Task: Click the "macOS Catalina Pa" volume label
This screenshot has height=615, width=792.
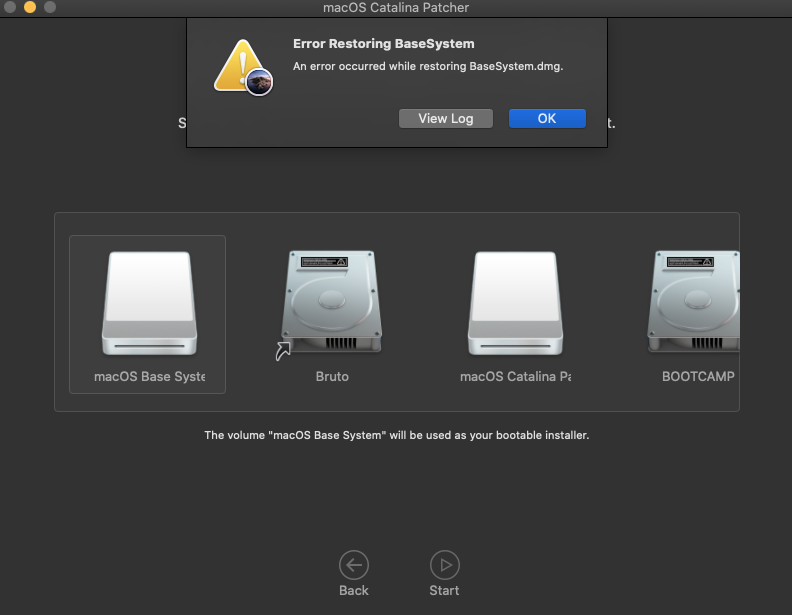Action: (515, 377)
